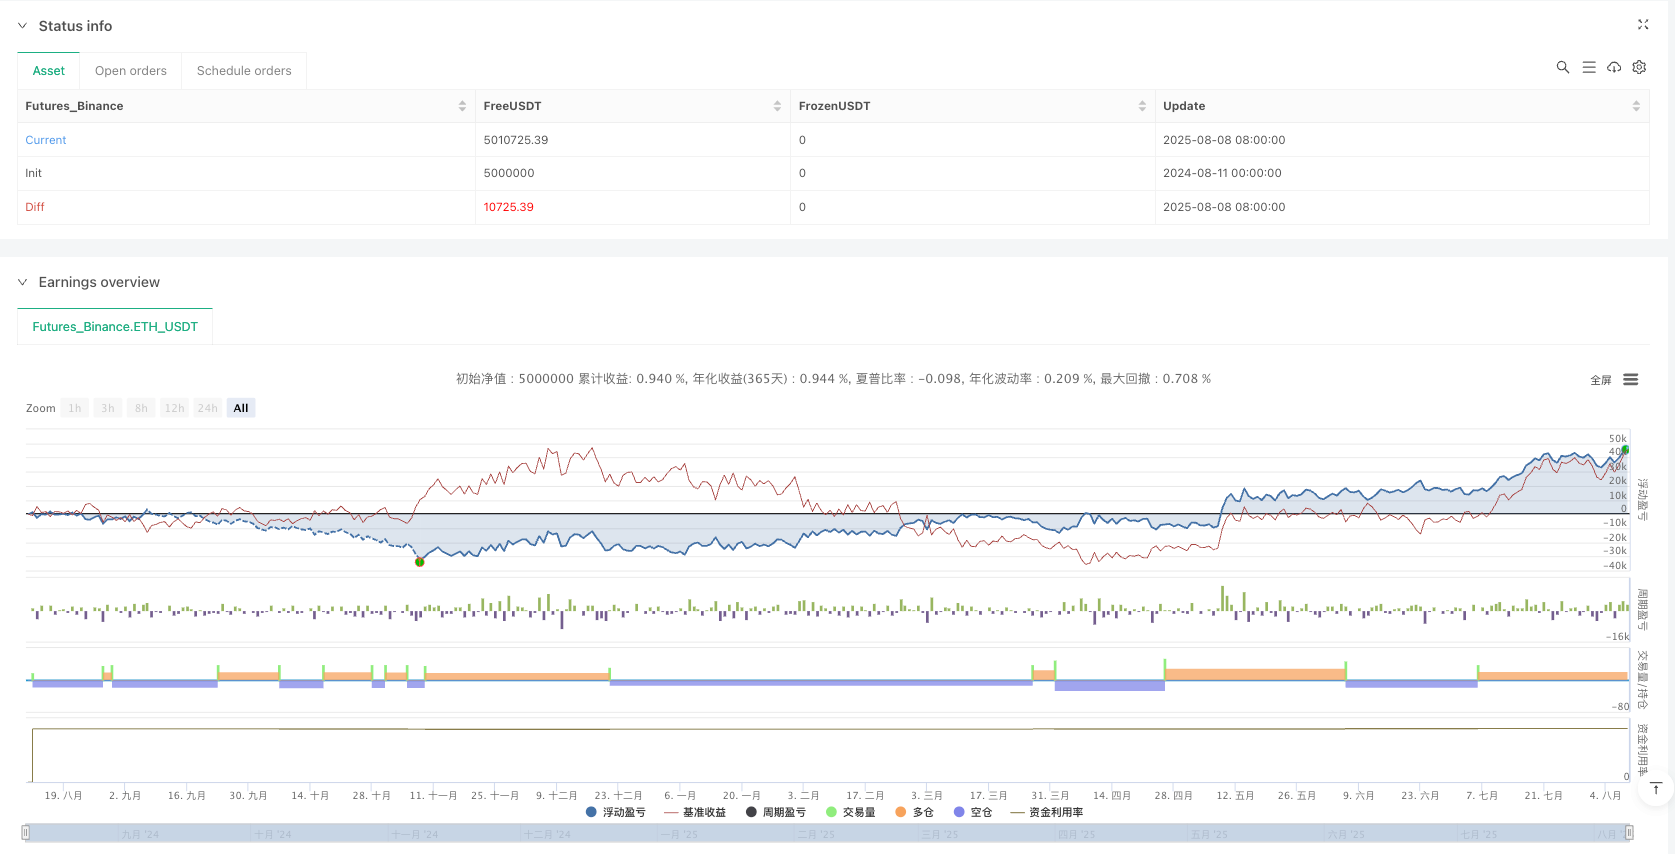Select the Futures_Binance.ETH_USDT chart tab
The width and height of the screenshot is (1675, 854).
[x=115, y=327]
